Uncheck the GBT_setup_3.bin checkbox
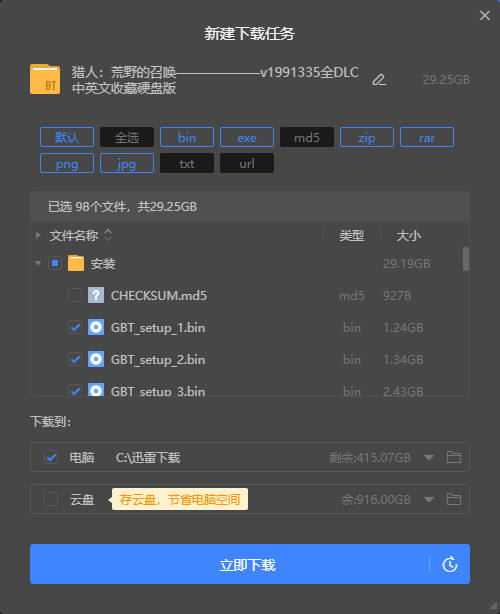This screenshot has width=500, height=614. pyautogui.click(x=75, y=390)
